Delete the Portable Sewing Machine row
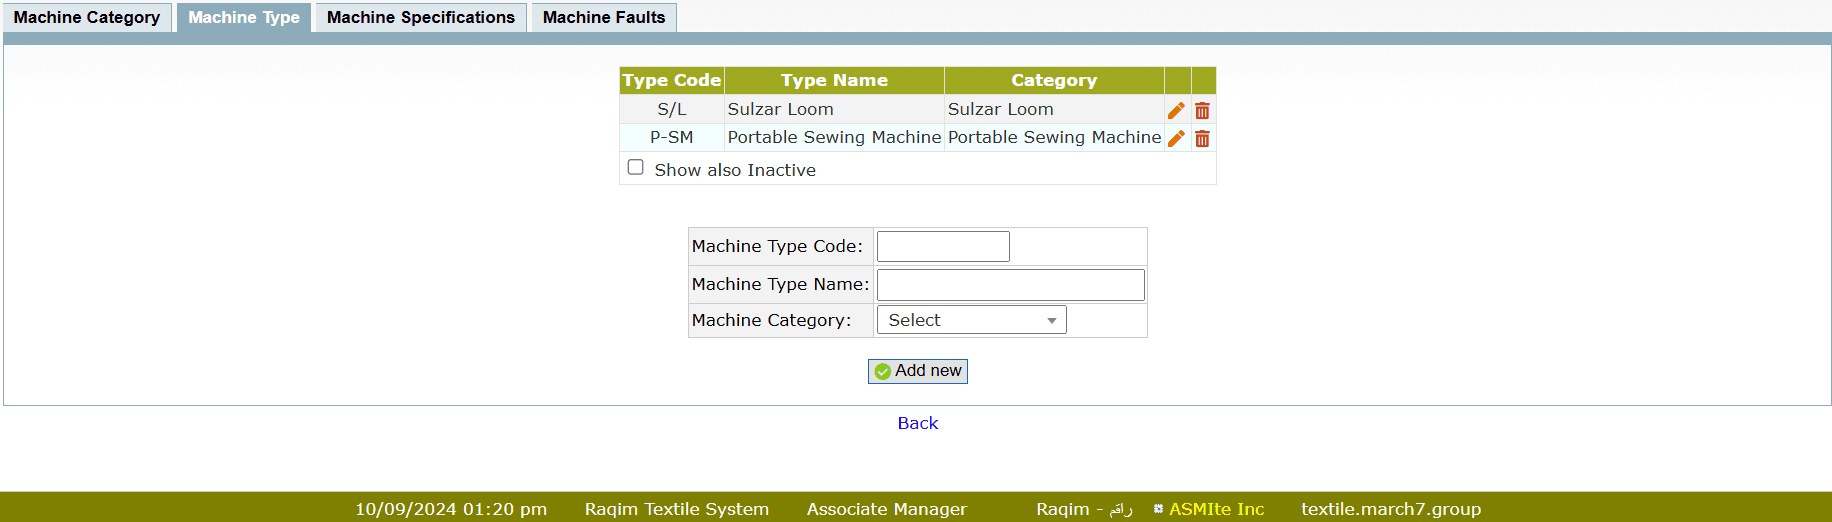The height and width of the screenshot is (522, 1832). [1202, 138]
